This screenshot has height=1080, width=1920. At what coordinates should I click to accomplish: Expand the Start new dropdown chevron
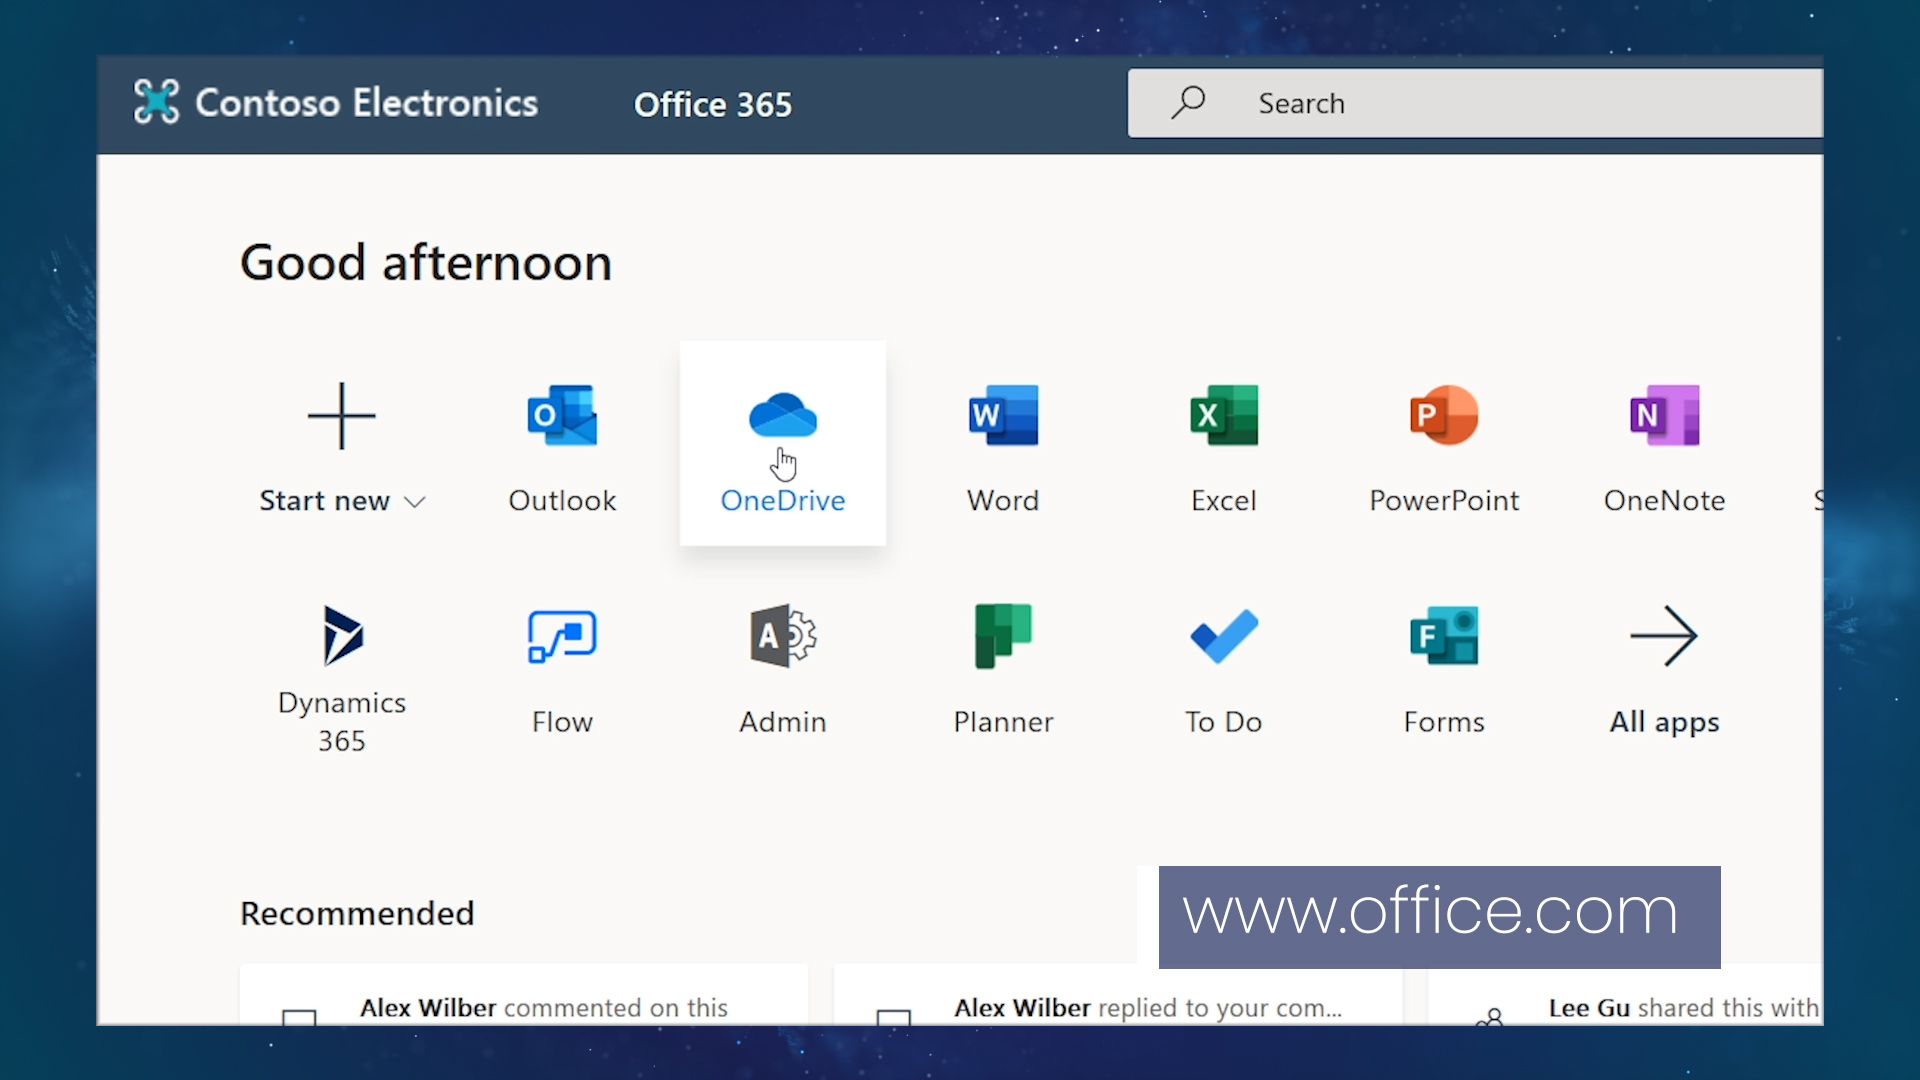[415, 502]
